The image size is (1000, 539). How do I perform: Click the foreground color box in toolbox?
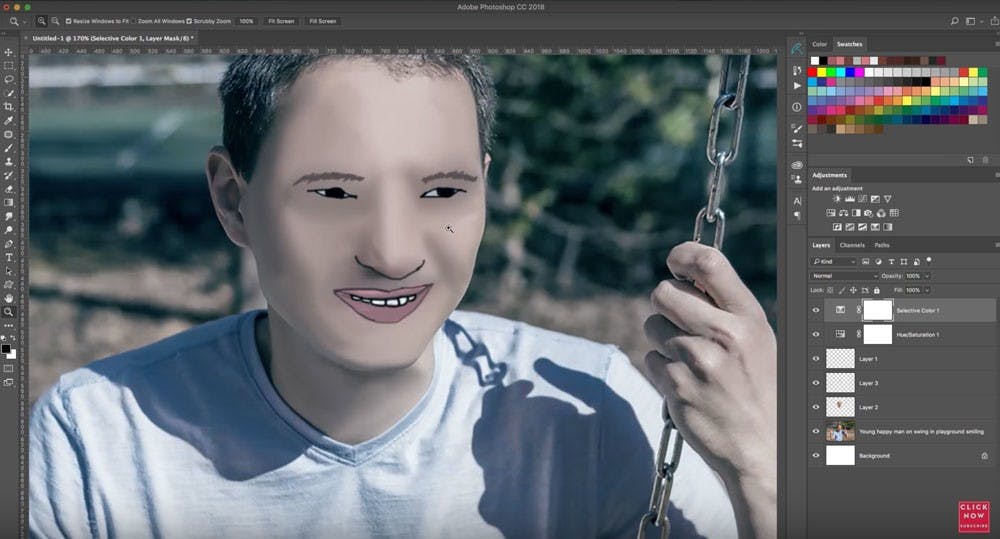click(x=6, y=349)
